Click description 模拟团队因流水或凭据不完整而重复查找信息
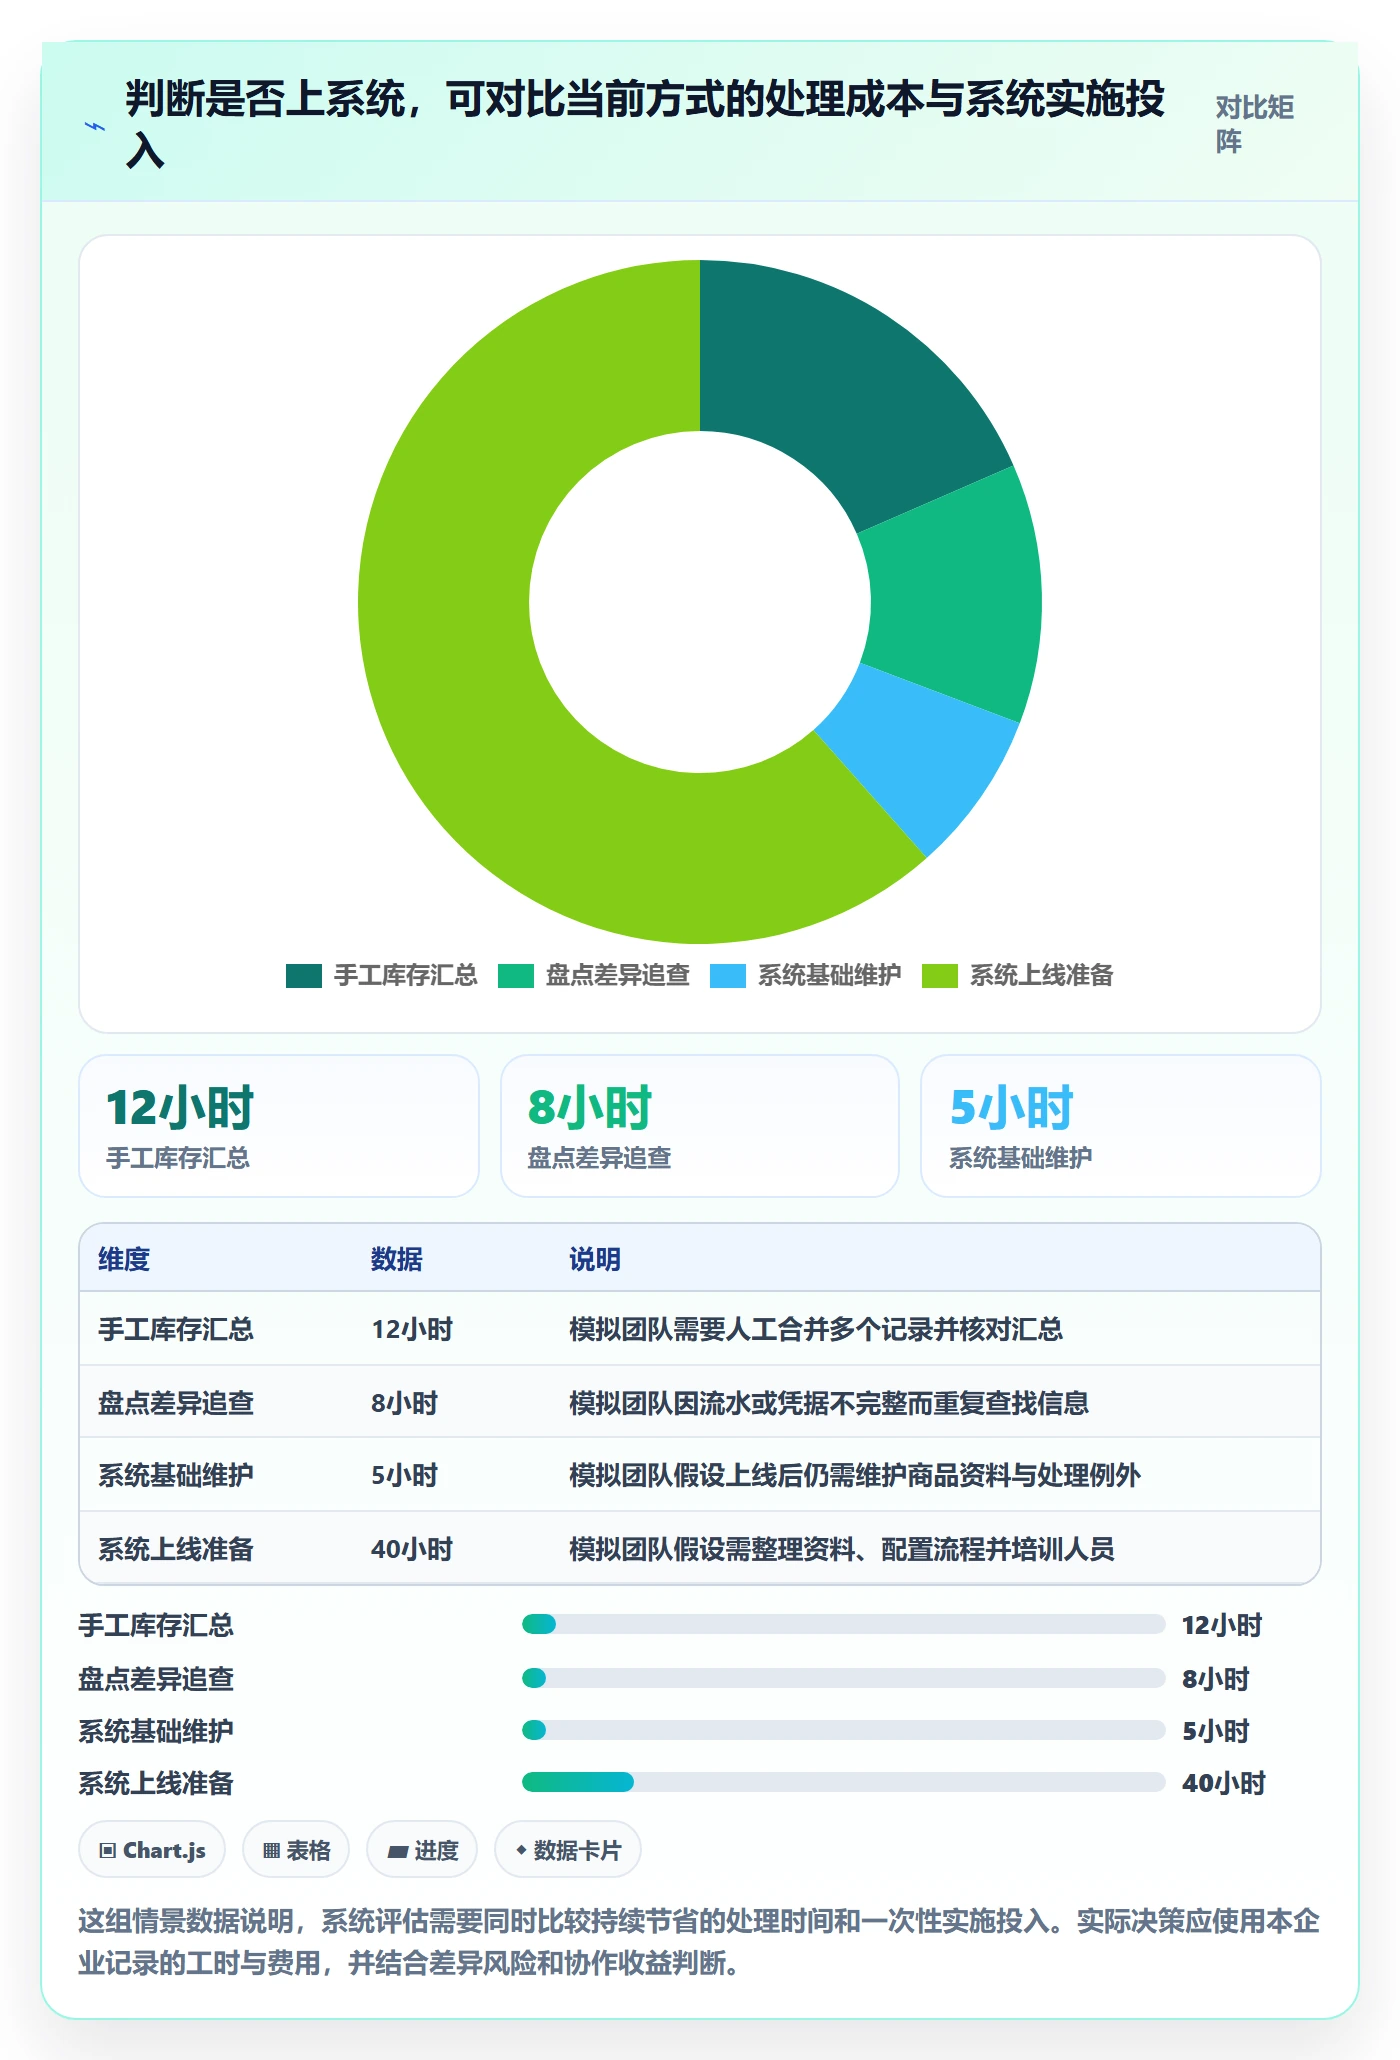Viewport: 1400px width, 2060px height. point(829,1403)
